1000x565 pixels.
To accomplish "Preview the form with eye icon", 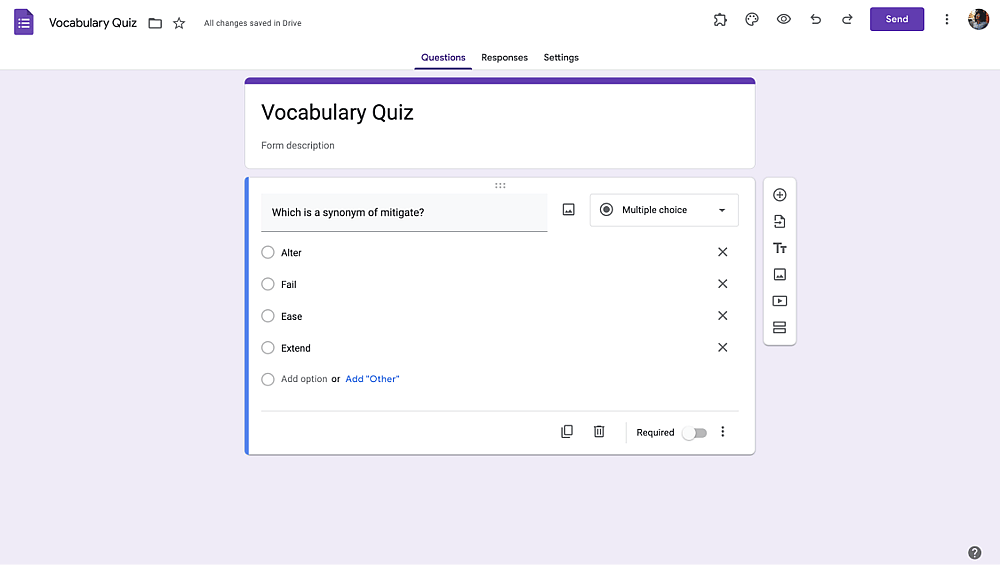I will tap(784, 19).
